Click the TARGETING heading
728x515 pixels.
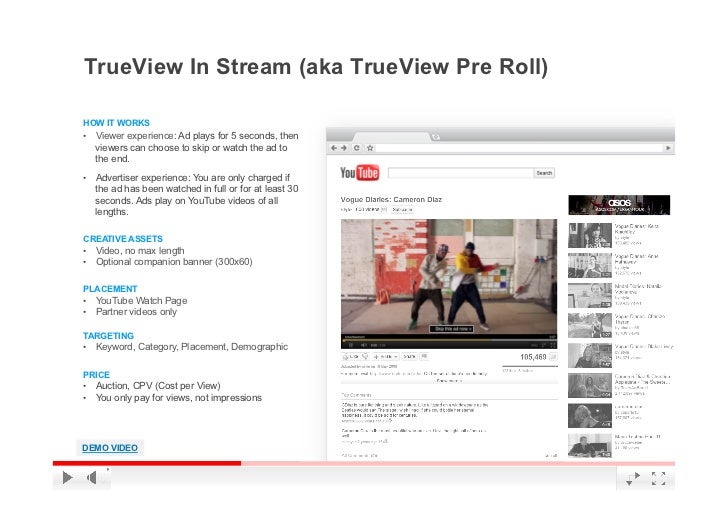point(108,336)
